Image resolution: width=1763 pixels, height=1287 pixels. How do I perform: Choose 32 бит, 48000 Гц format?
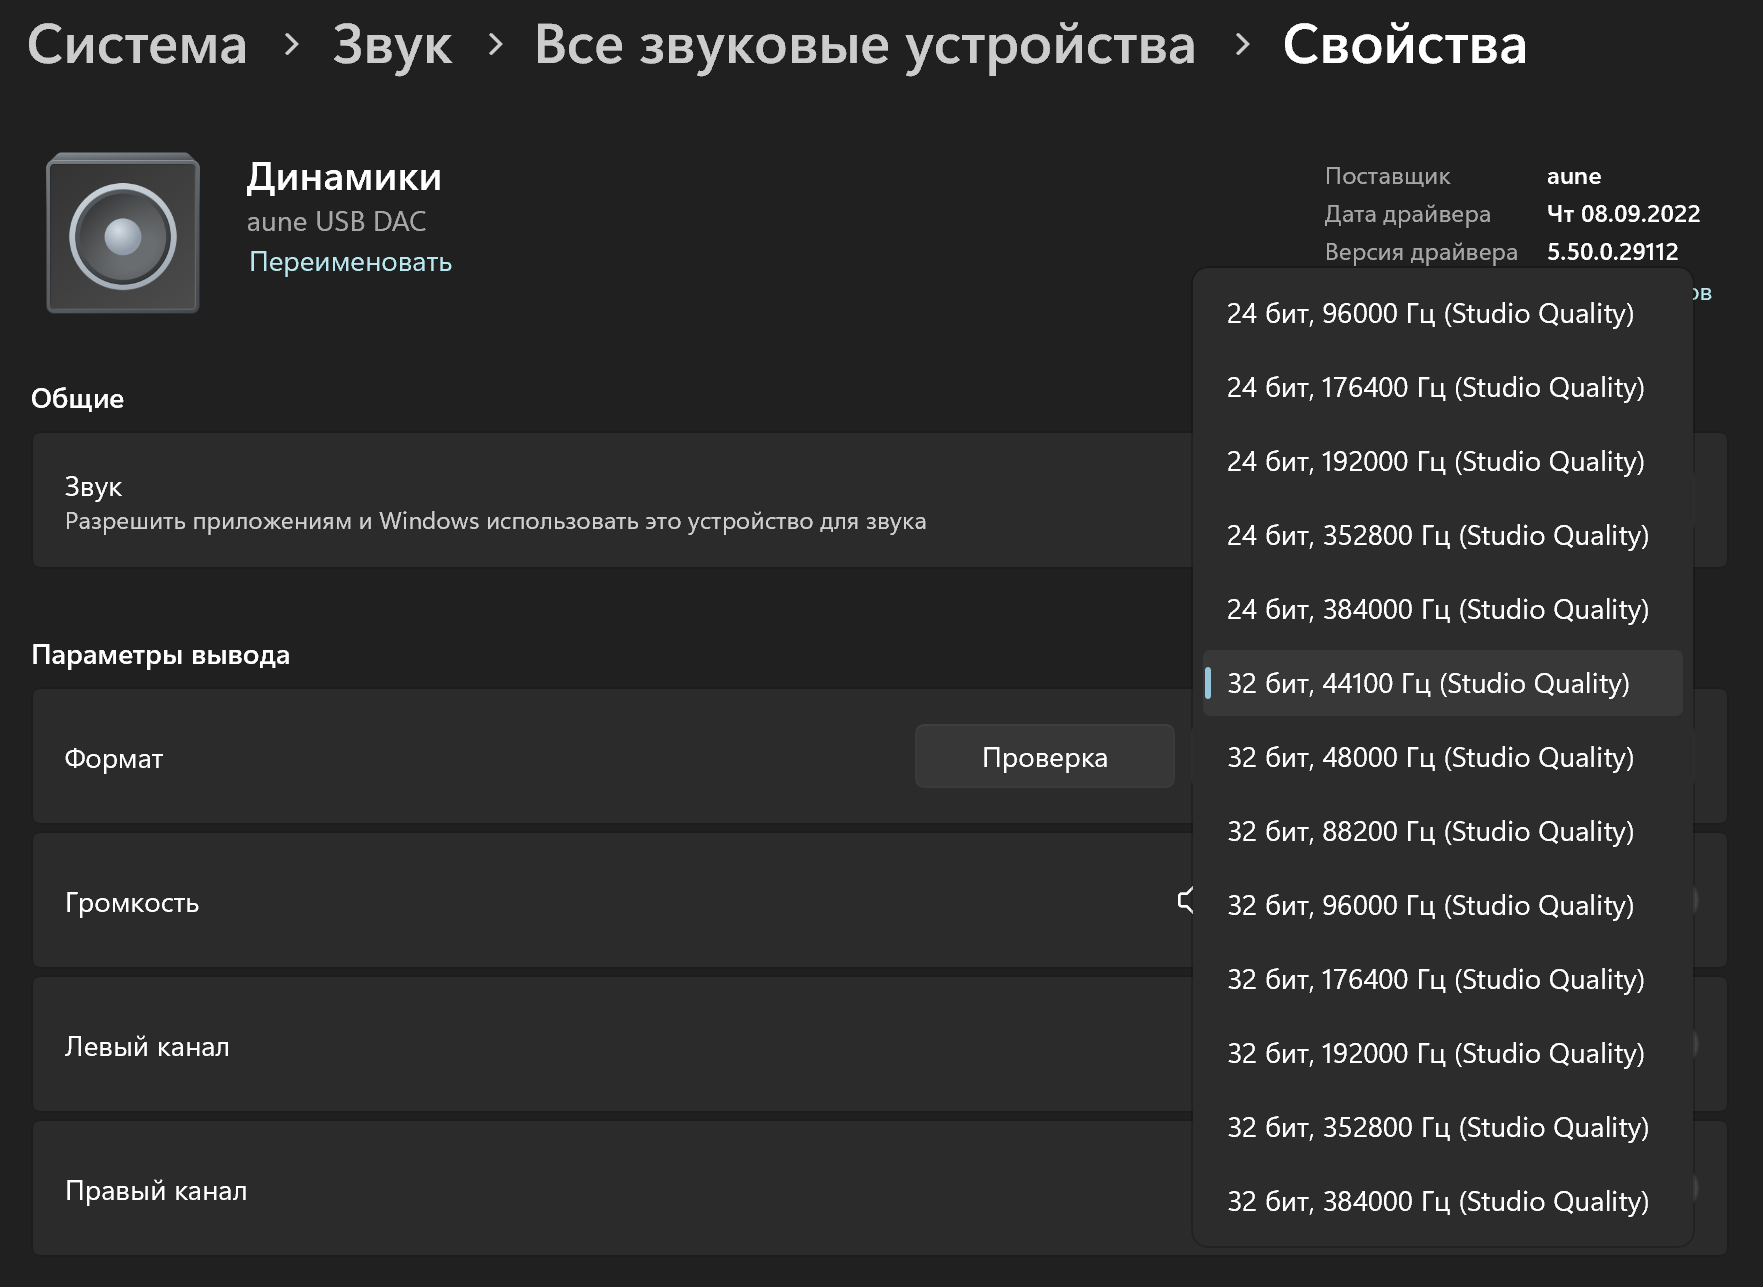click(1430, 758)
